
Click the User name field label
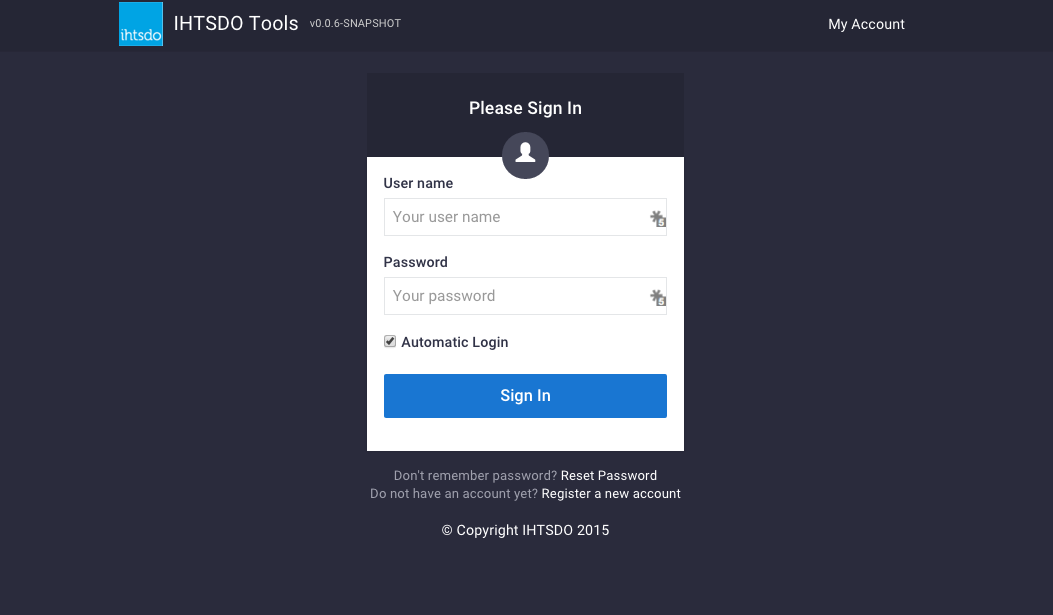coord(418,183)
